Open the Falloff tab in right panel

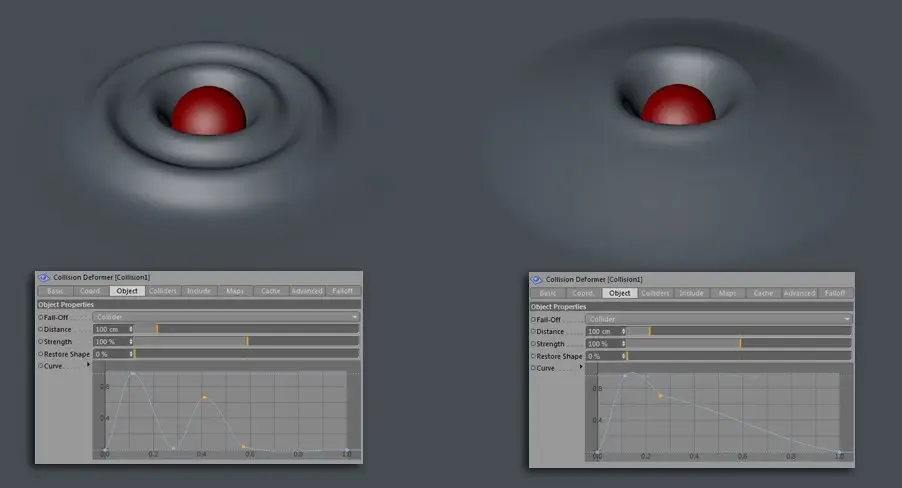[836, 293]
